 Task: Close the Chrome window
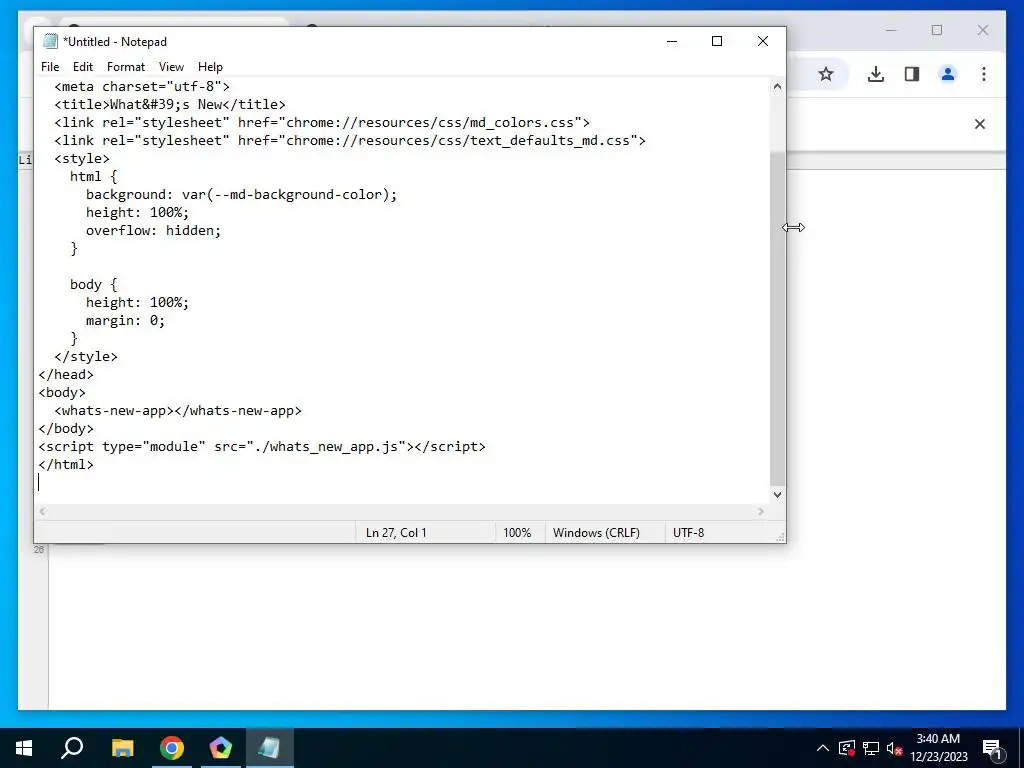[983, 30]
